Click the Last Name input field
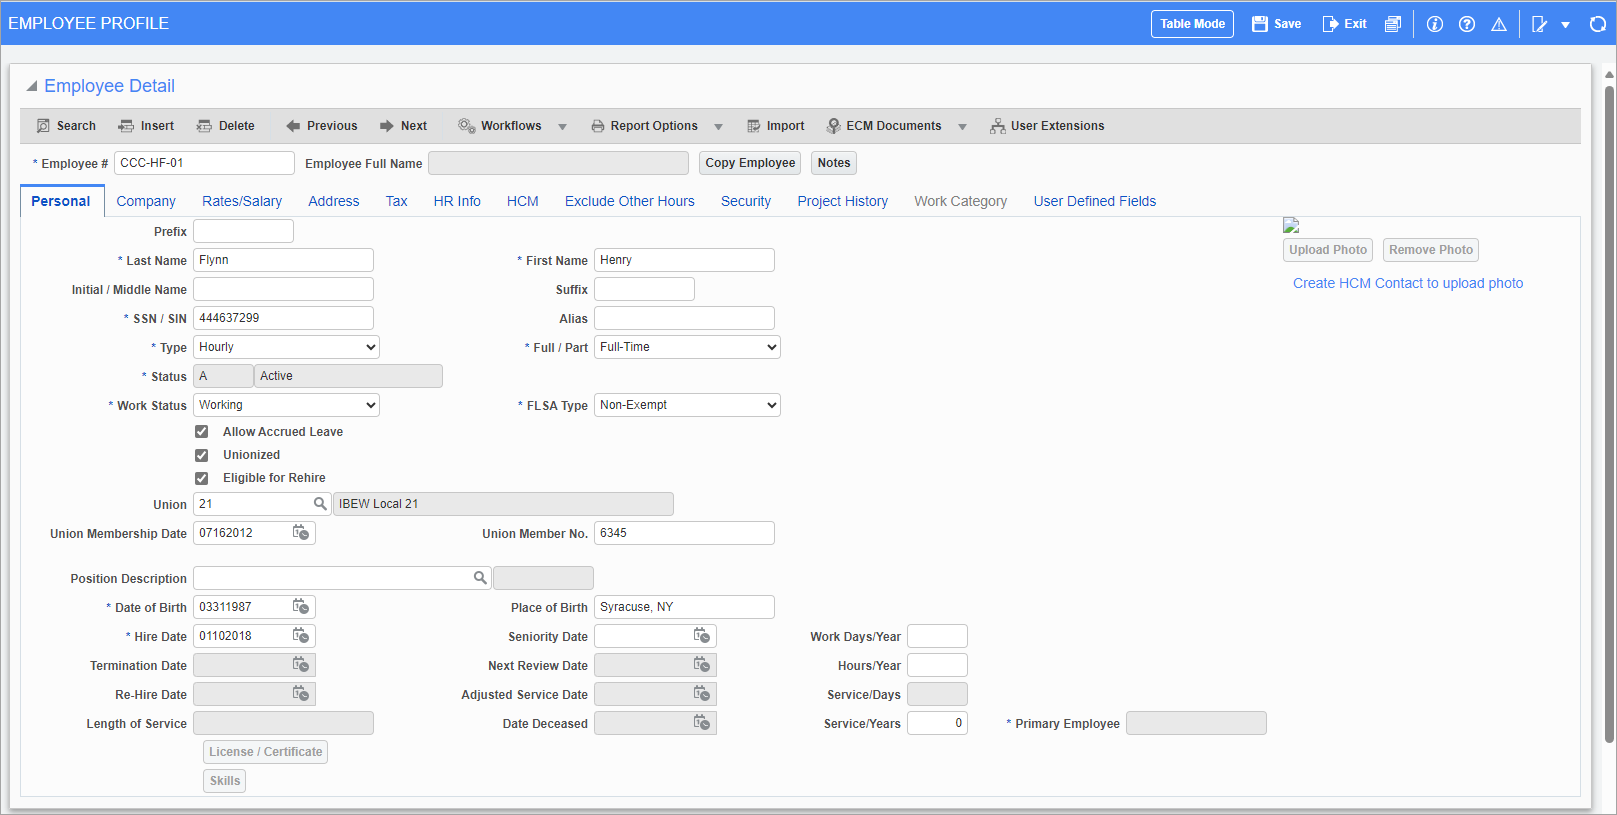Image resolution: width=1617 pixels, height=815 pixels. pos(283,260)
